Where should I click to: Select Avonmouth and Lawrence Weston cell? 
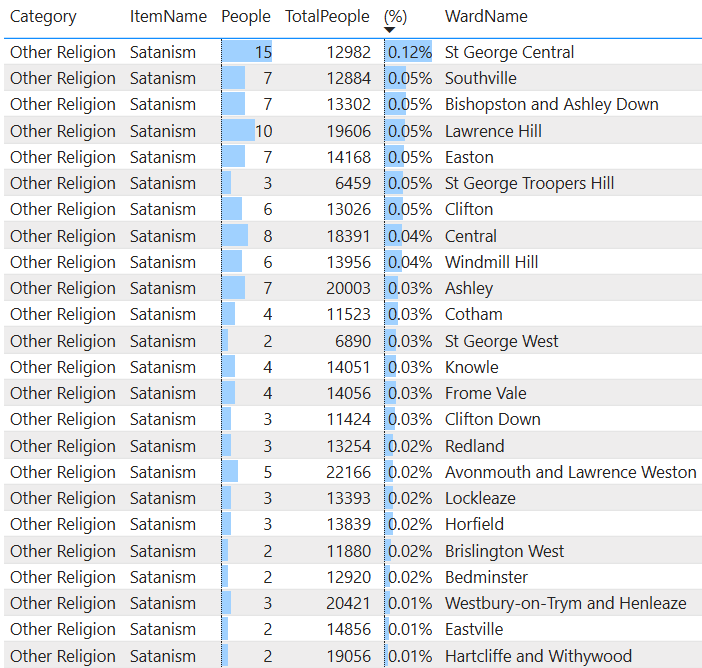pos(570,472)
